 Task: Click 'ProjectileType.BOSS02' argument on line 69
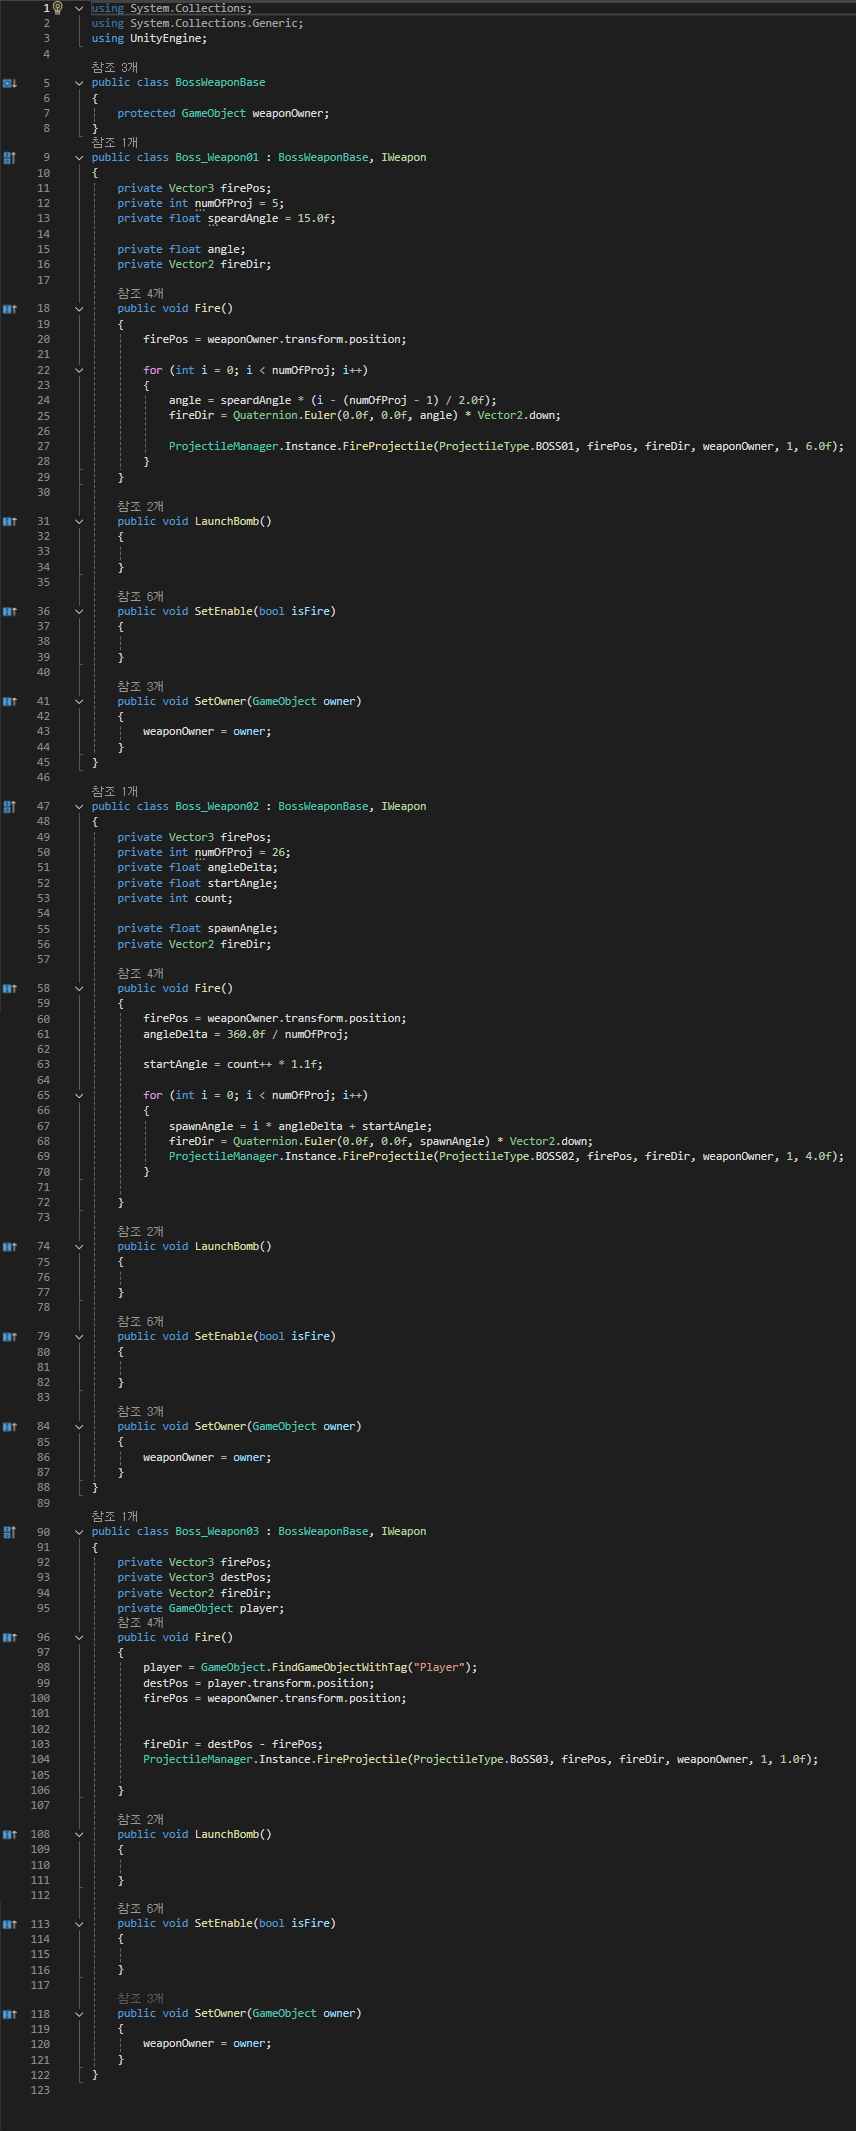pyautogui.click(x=507, y=1157)
